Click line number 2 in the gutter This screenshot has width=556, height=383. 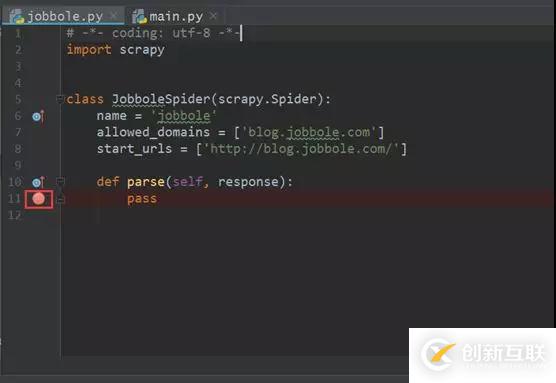[x=18, y=50]
